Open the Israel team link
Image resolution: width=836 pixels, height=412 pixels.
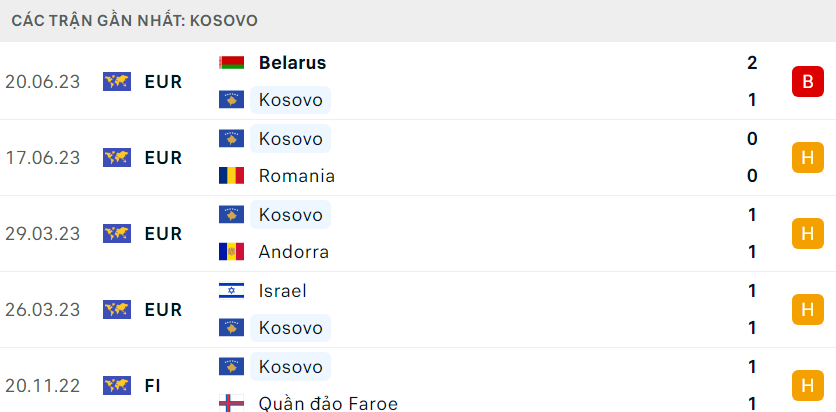click(283, 291)
